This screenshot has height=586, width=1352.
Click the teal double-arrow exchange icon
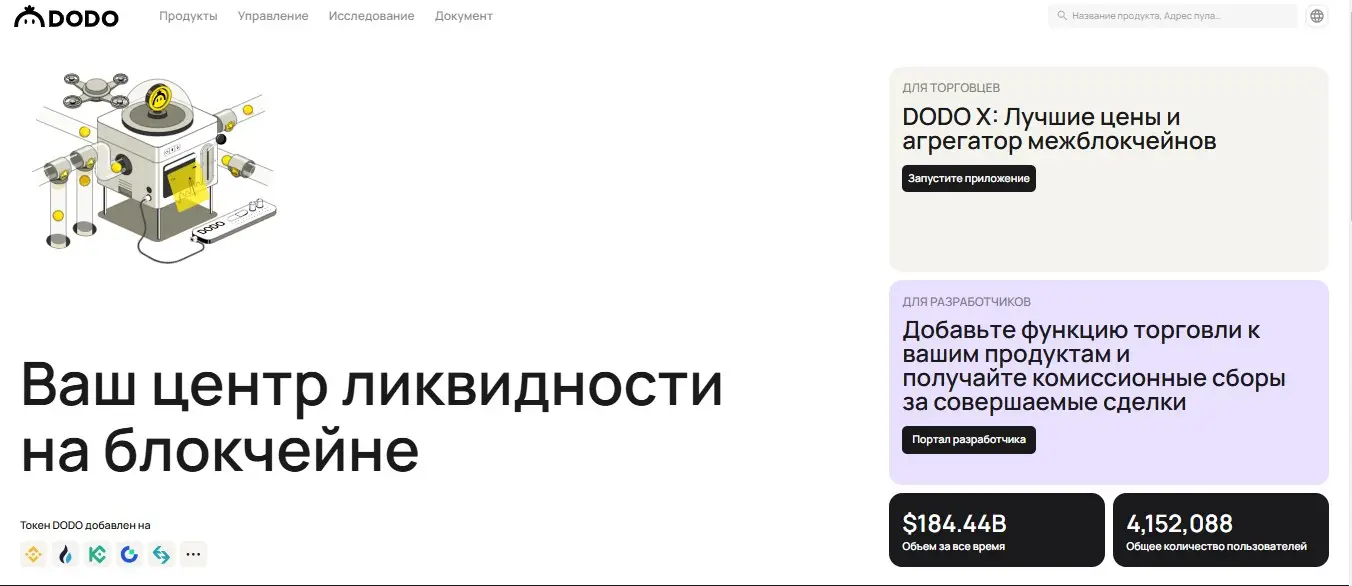tap(161, 554)
